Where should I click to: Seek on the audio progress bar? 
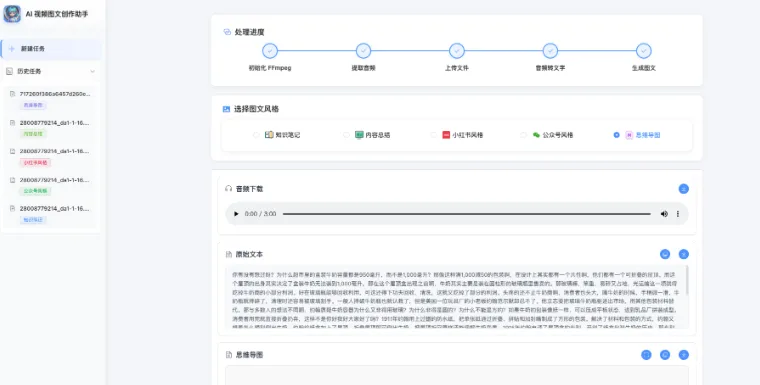pos(466,214)
